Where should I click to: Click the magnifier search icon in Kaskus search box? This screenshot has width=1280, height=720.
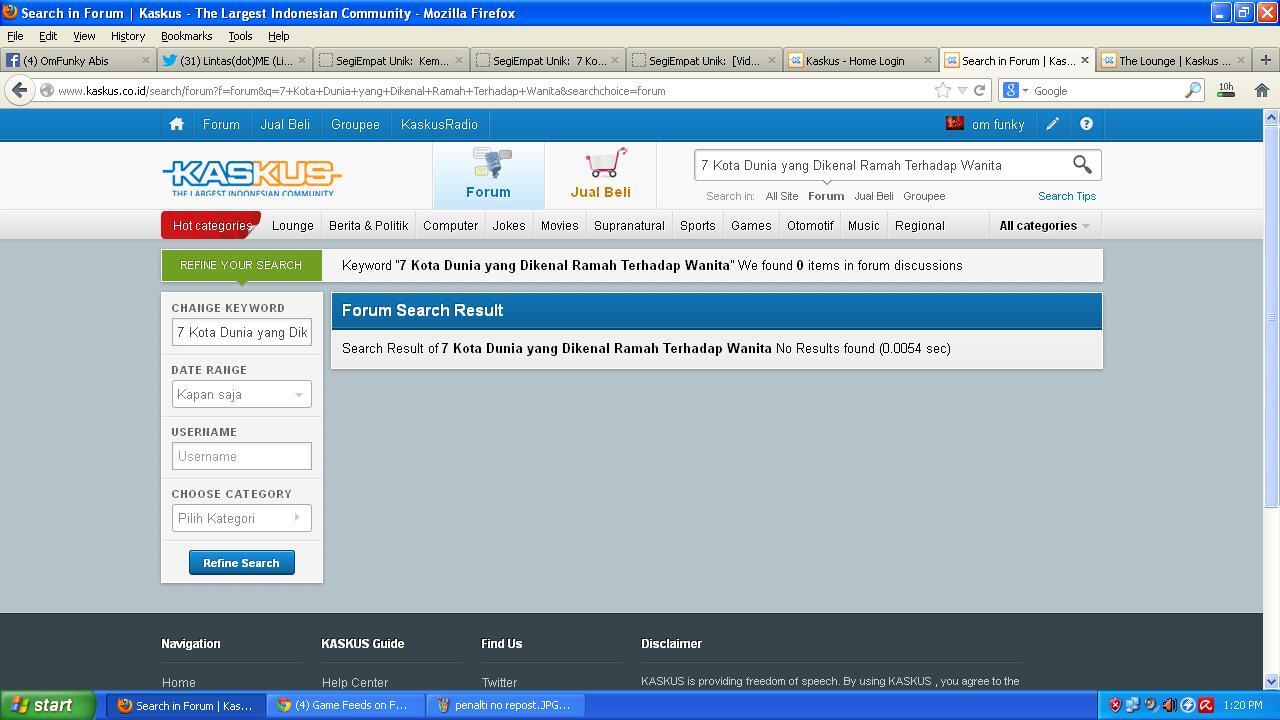point(1082,164)
